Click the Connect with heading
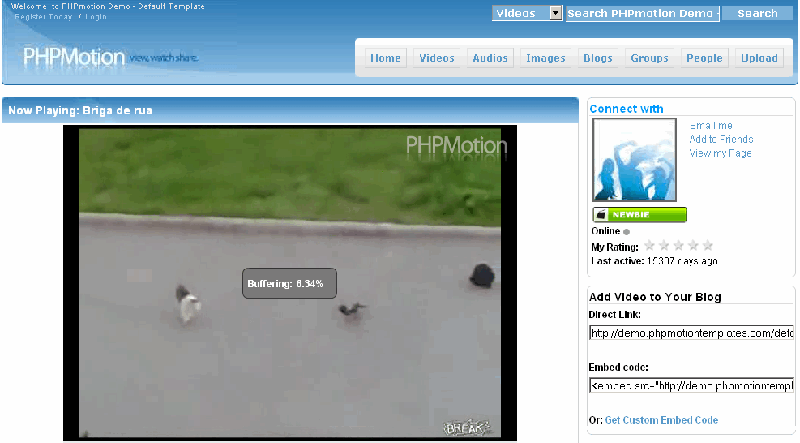This screenshot has width=800, height=443. pos(626,109)
